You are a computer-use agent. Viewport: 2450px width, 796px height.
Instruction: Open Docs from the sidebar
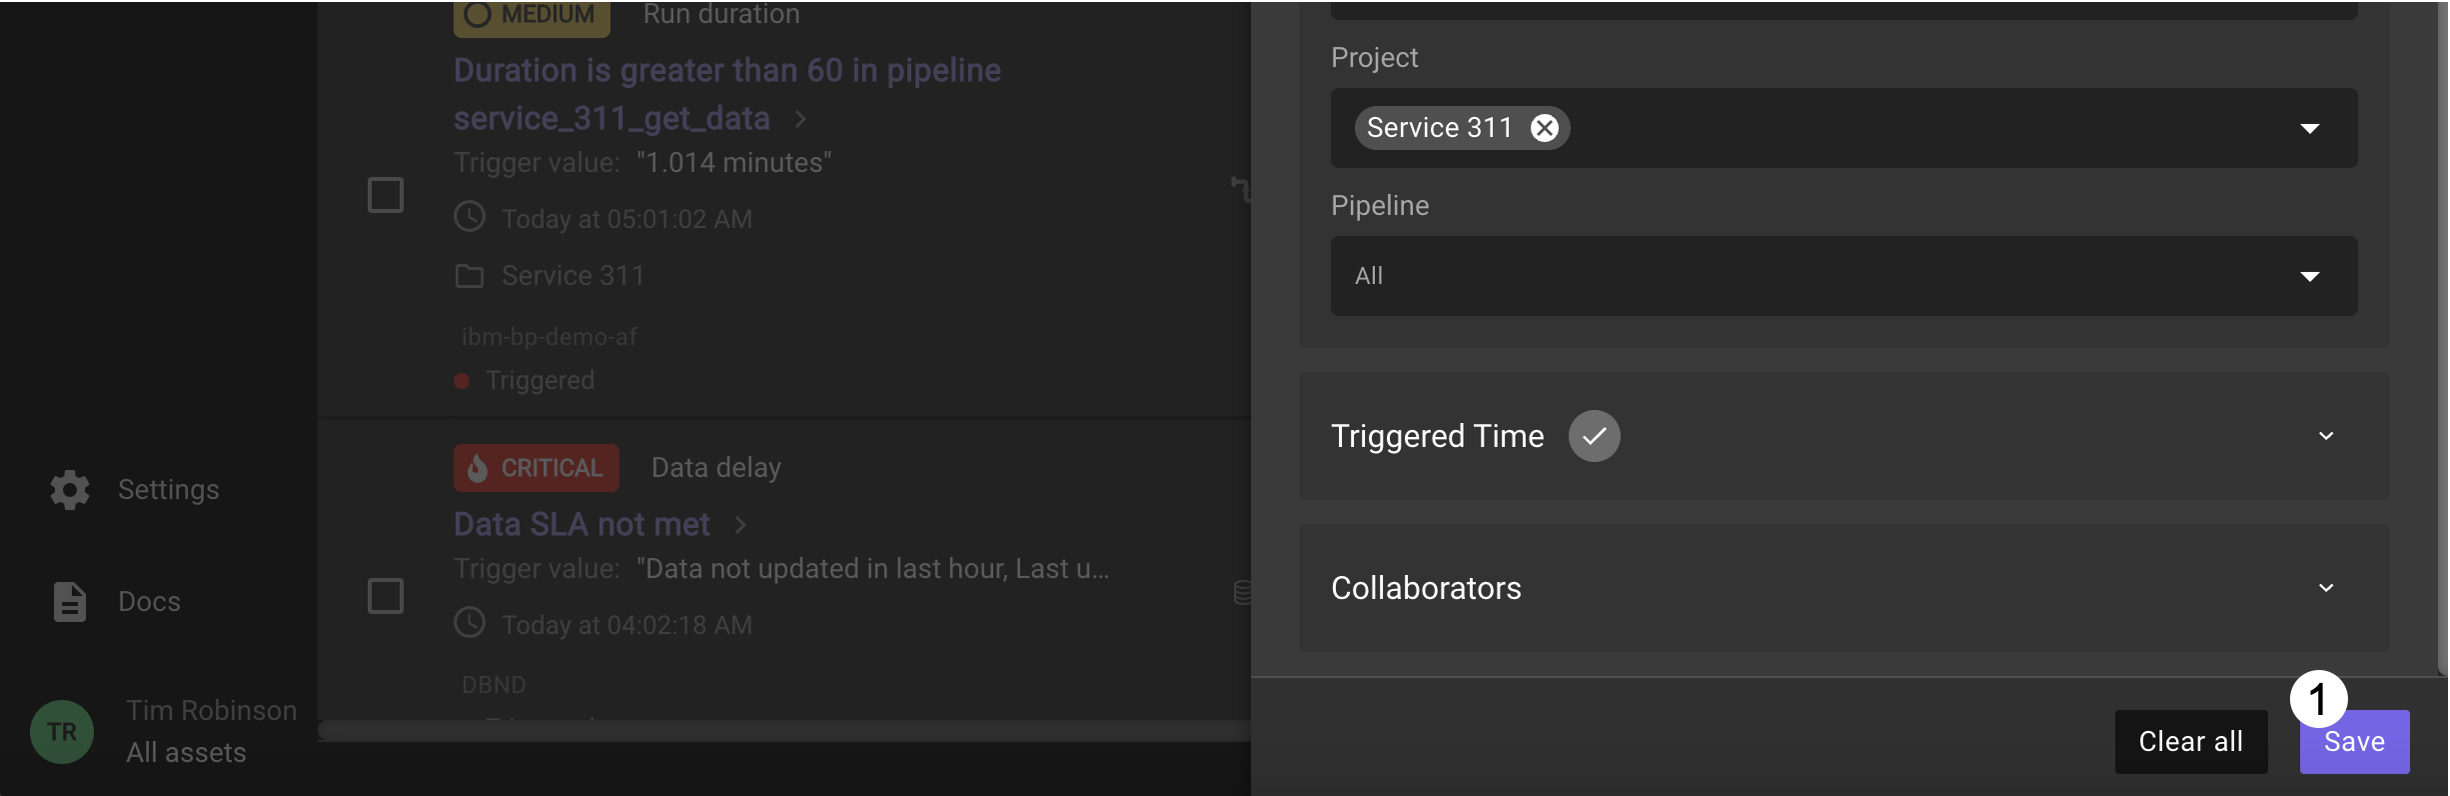click(149, 602)
